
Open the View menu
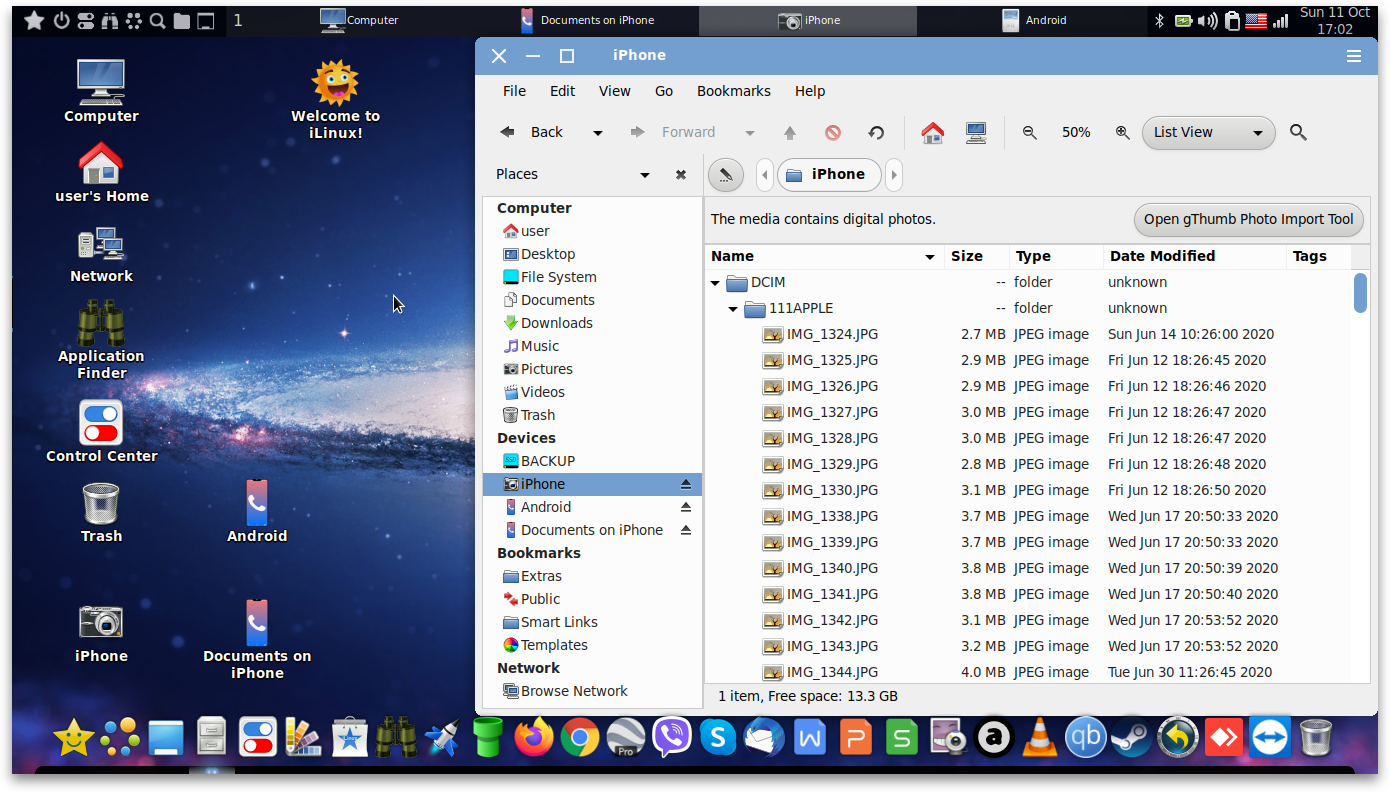point(614,91)
